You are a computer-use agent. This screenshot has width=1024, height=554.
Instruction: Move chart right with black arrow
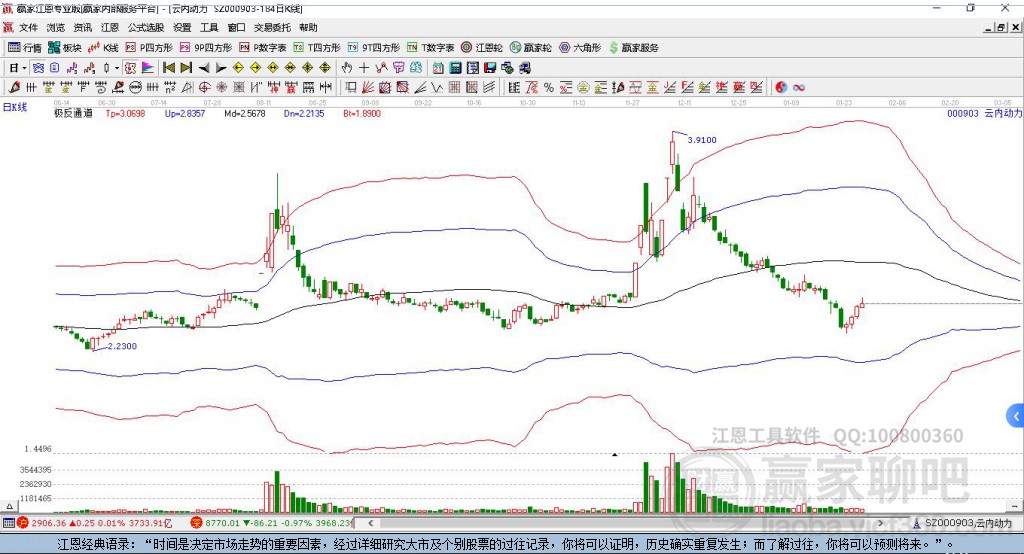point(221,68)
